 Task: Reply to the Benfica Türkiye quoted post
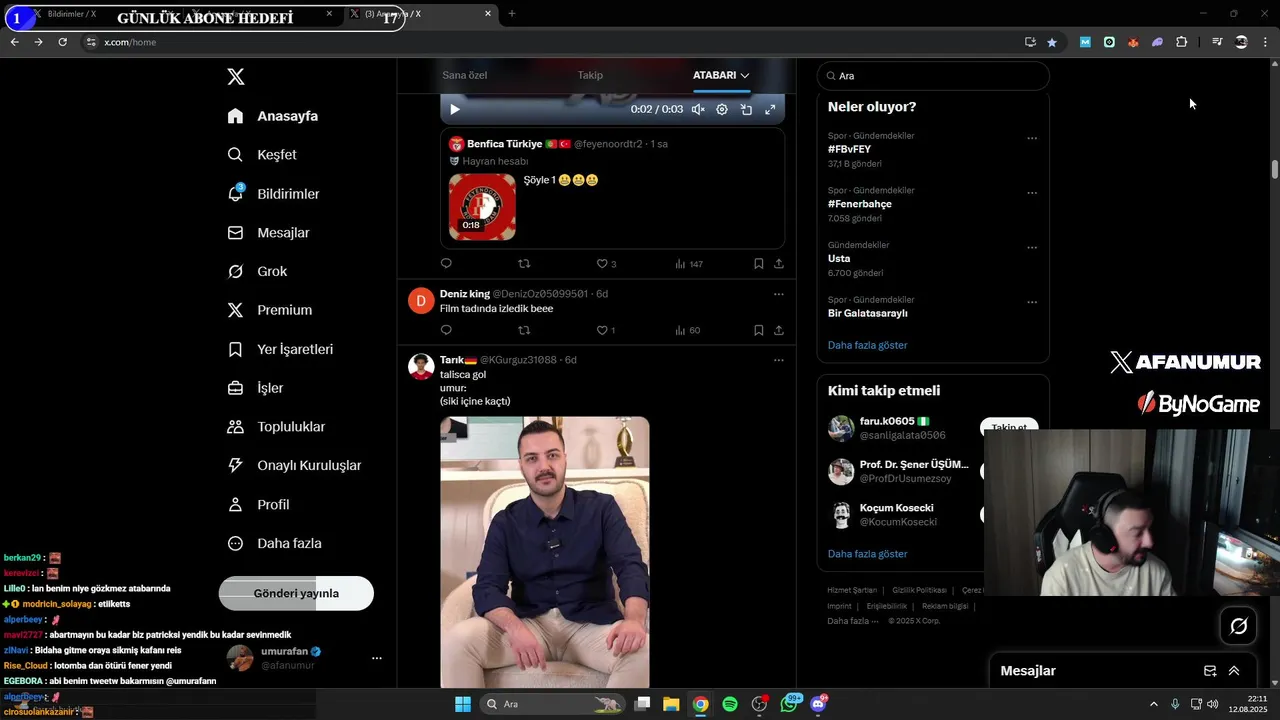446,264
